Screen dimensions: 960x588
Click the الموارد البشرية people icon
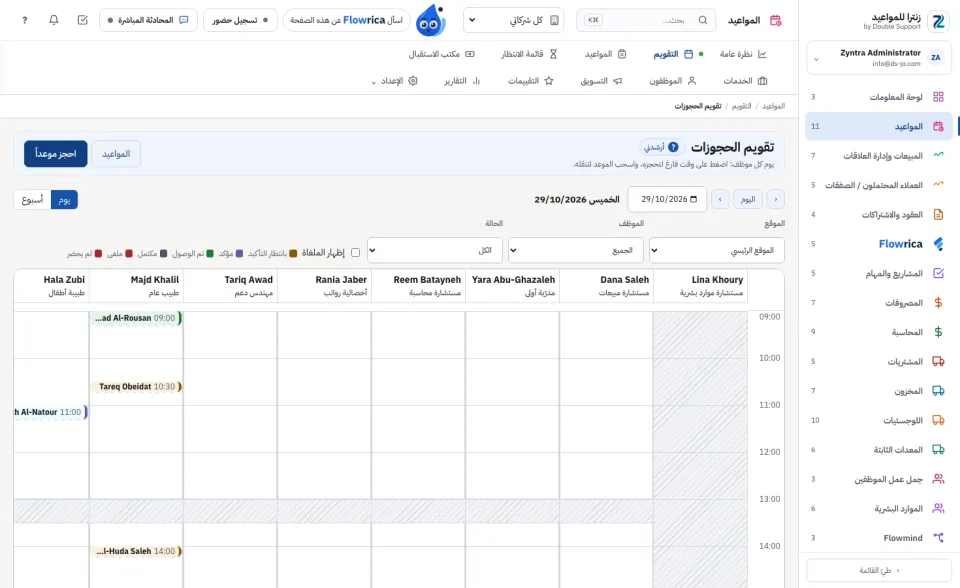pos(938,508)
